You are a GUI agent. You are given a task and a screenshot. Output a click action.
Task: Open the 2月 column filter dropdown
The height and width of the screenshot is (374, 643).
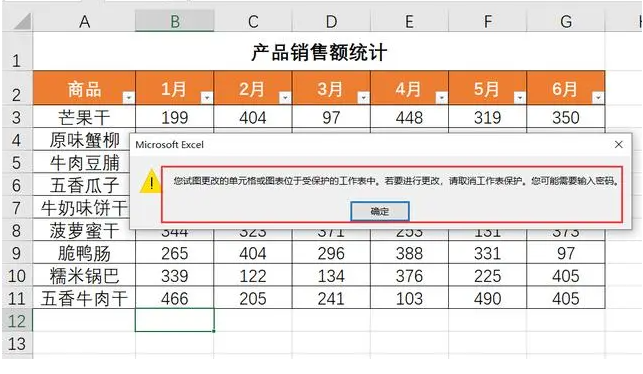click(285, 98)
